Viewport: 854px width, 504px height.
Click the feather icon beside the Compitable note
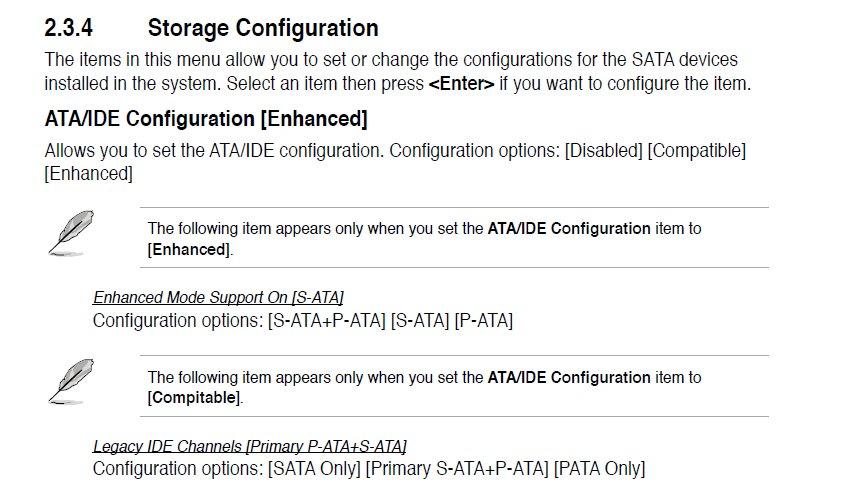pyautogui.click(x=71, y=381)
